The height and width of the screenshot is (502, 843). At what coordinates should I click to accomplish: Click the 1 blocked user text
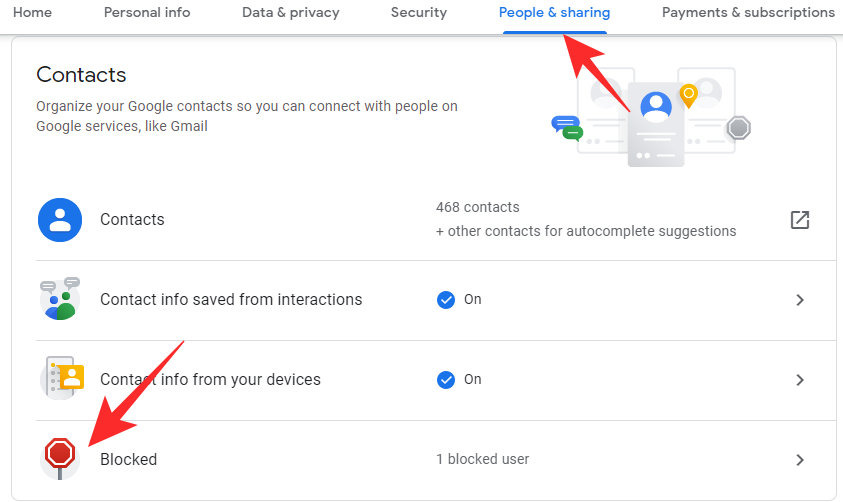point(483,459)
